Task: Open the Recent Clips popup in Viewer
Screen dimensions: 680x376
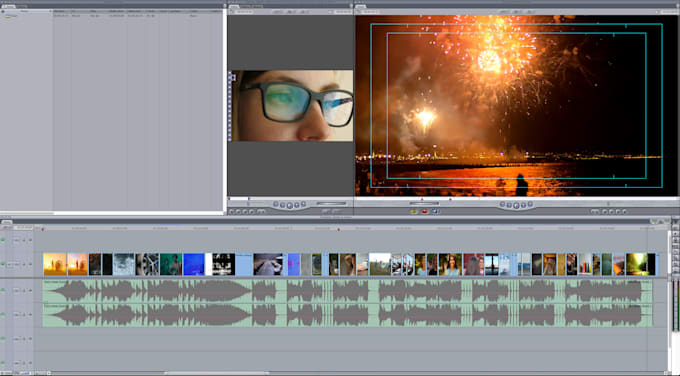Action: pyautogui.click(x=325, y=211)
